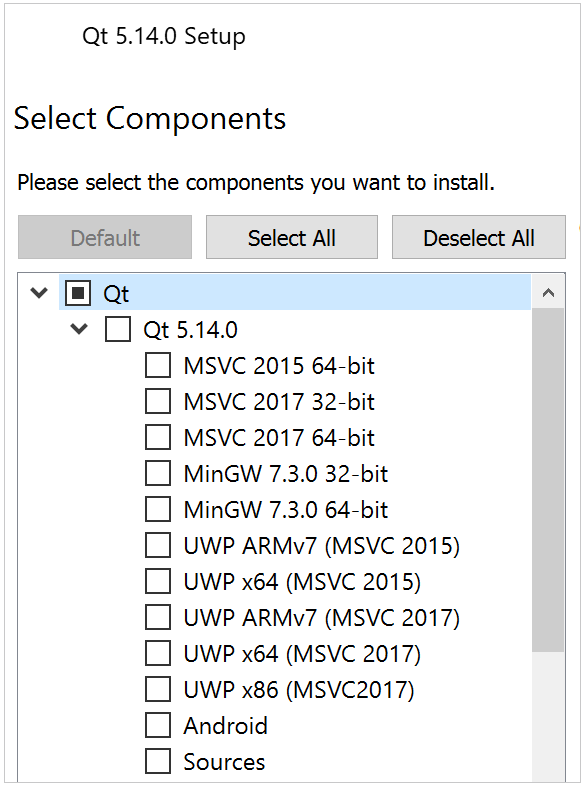Screen dimensions: 583x786
Task: Check UWP ARMv7 (MSVC 2015) box
Action: tap(158, 546)
